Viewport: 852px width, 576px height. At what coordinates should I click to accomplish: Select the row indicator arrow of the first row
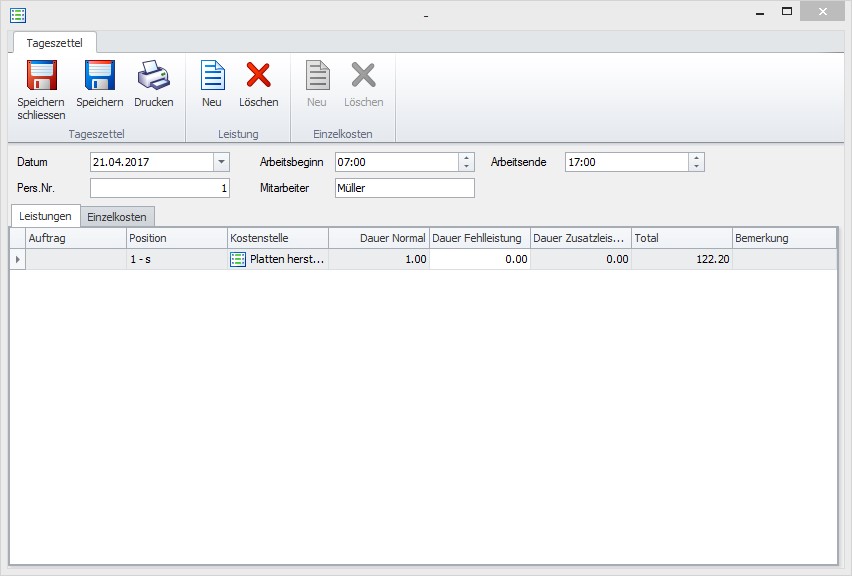17,259
